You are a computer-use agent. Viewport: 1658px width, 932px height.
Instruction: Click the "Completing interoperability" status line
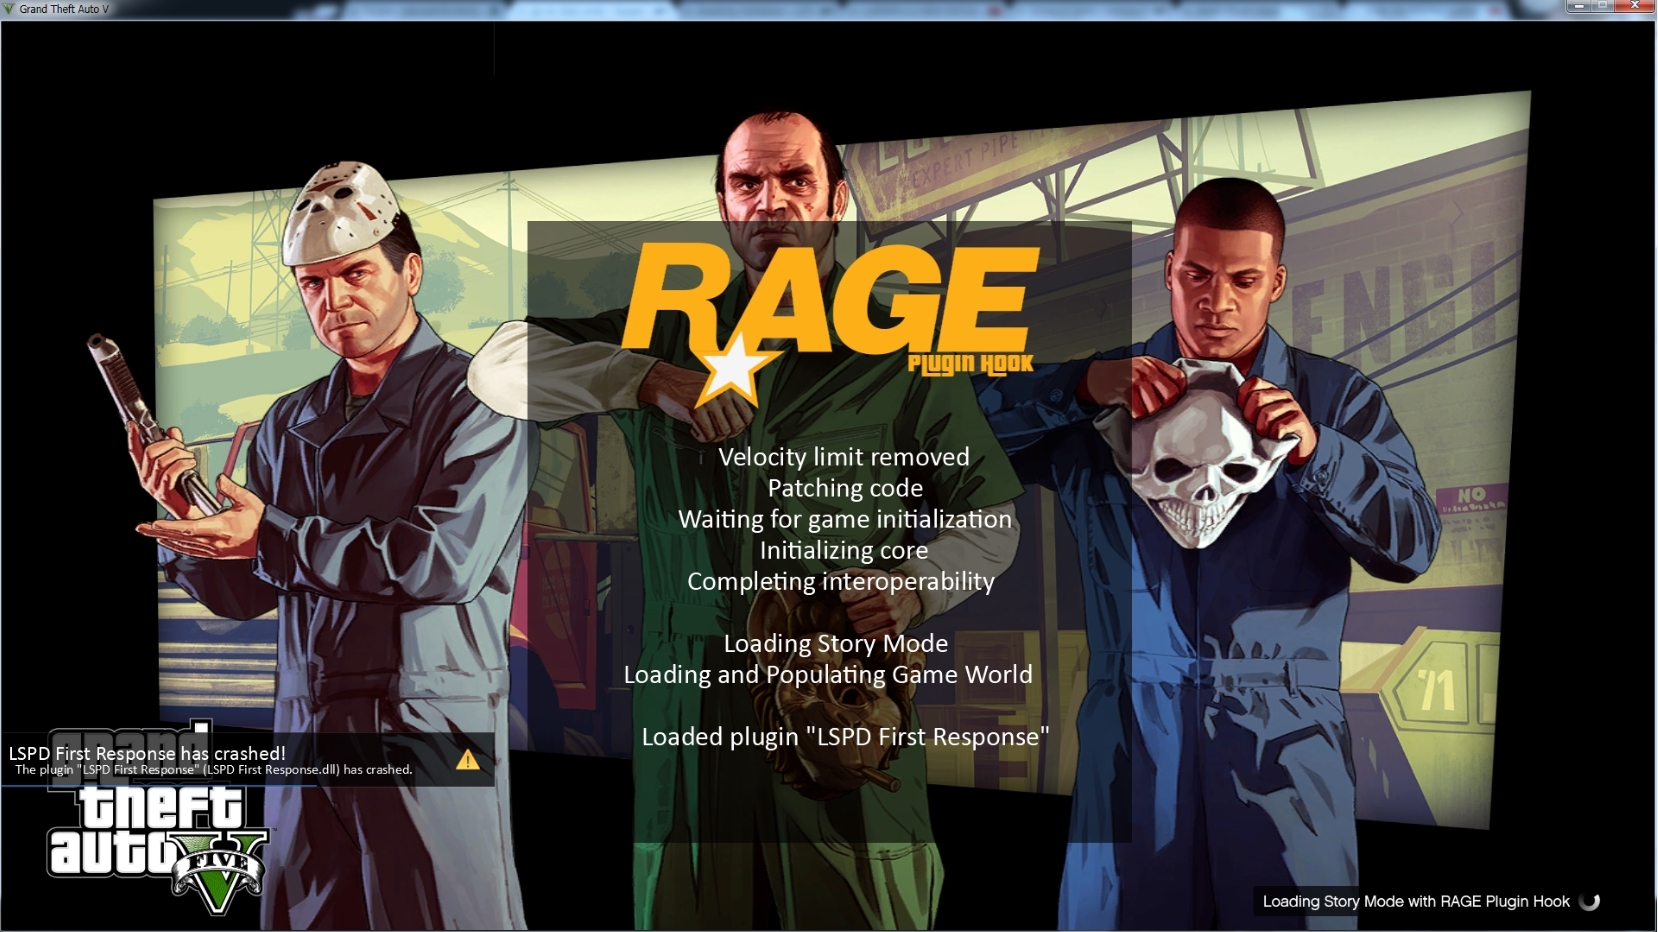841,581
